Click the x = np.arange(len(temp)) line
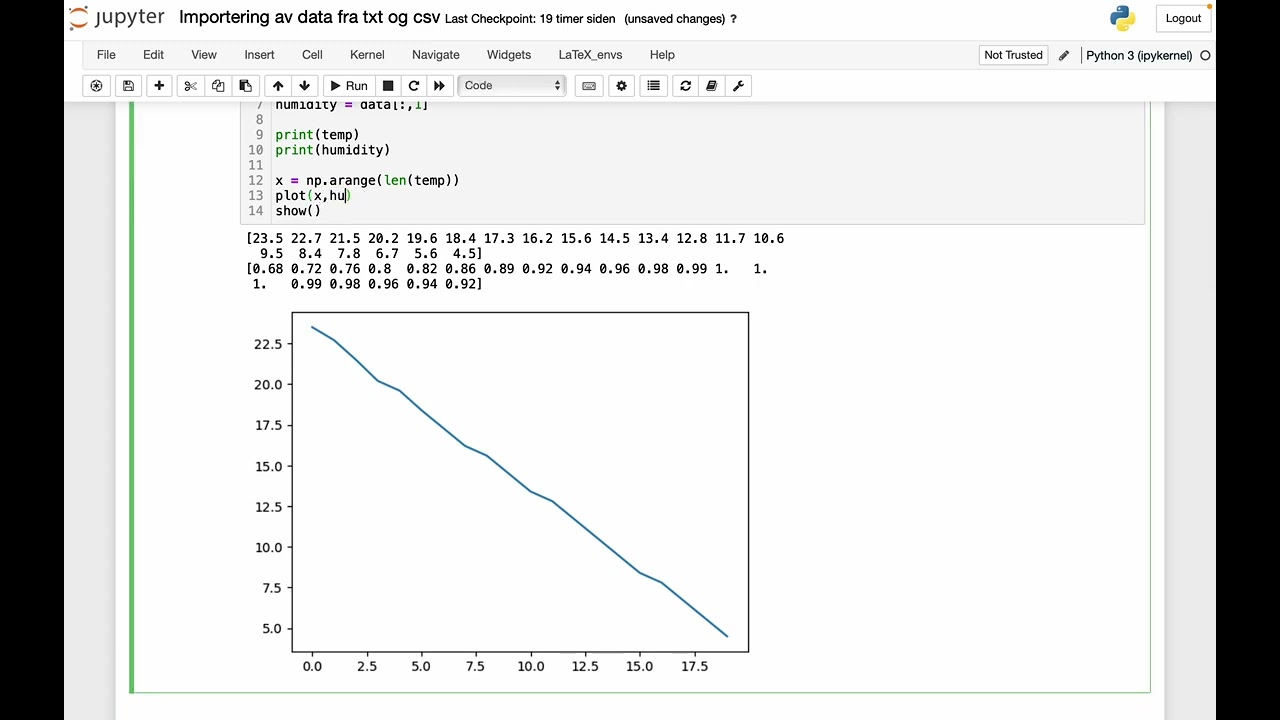Image resolution: width=1280 pixels, height=720 pixels. (367, 181)
